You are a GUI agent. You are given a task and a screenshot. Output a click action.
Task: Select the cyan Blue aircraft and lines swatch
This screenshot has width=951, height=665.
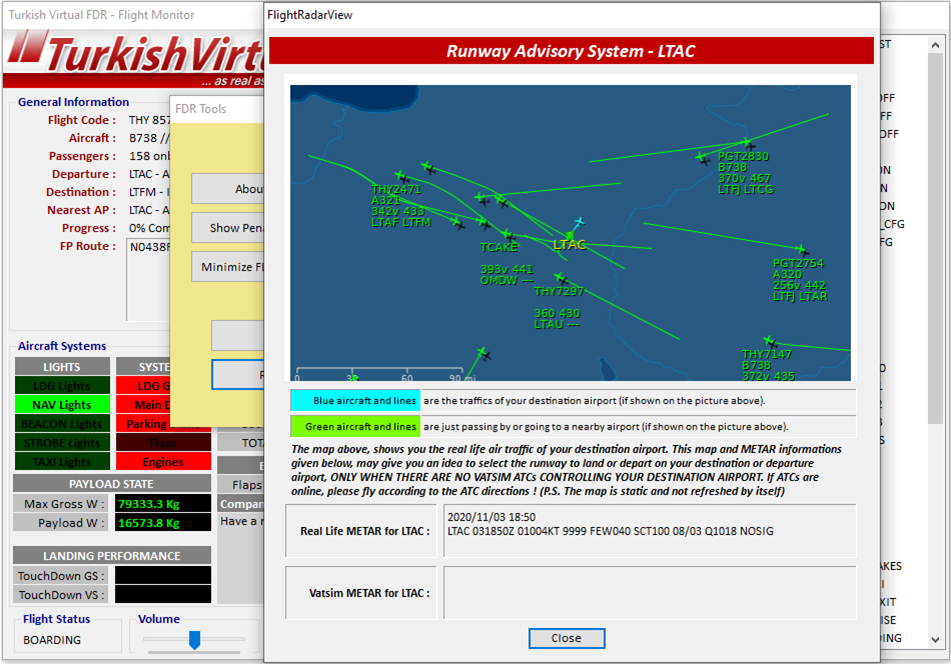[355, 400]
